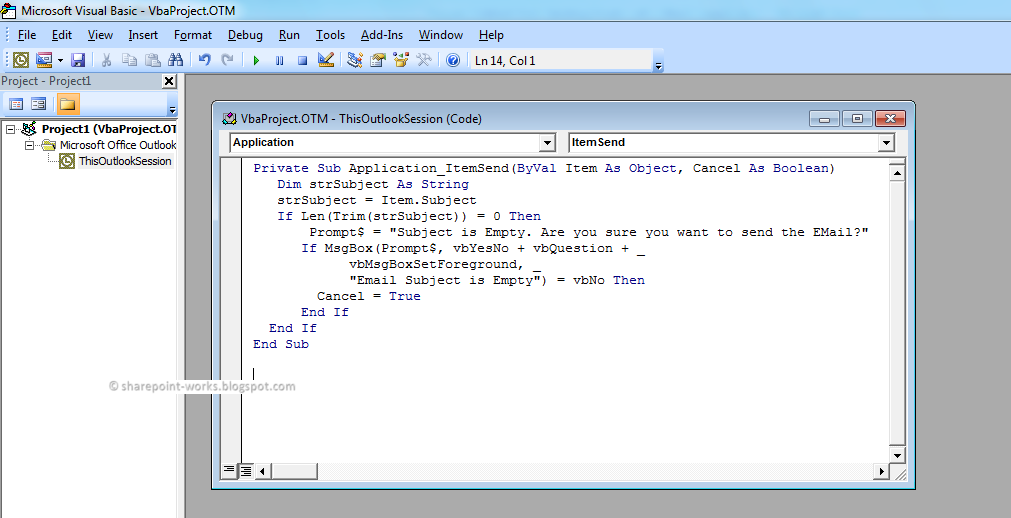The width and height of the screenshot is (1011, 518).
Task: Toggle Folders view in Project pane
Action: pyautogui.click(x=68, y=104)
